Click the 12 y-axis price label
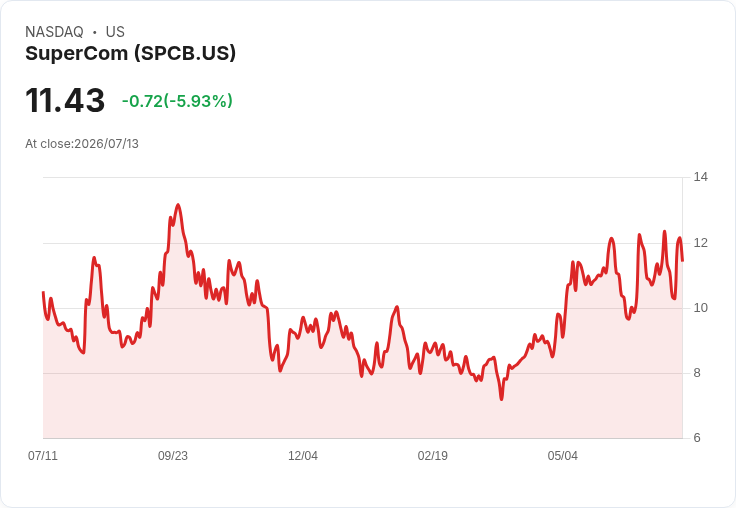 click(x=701, y=243)
